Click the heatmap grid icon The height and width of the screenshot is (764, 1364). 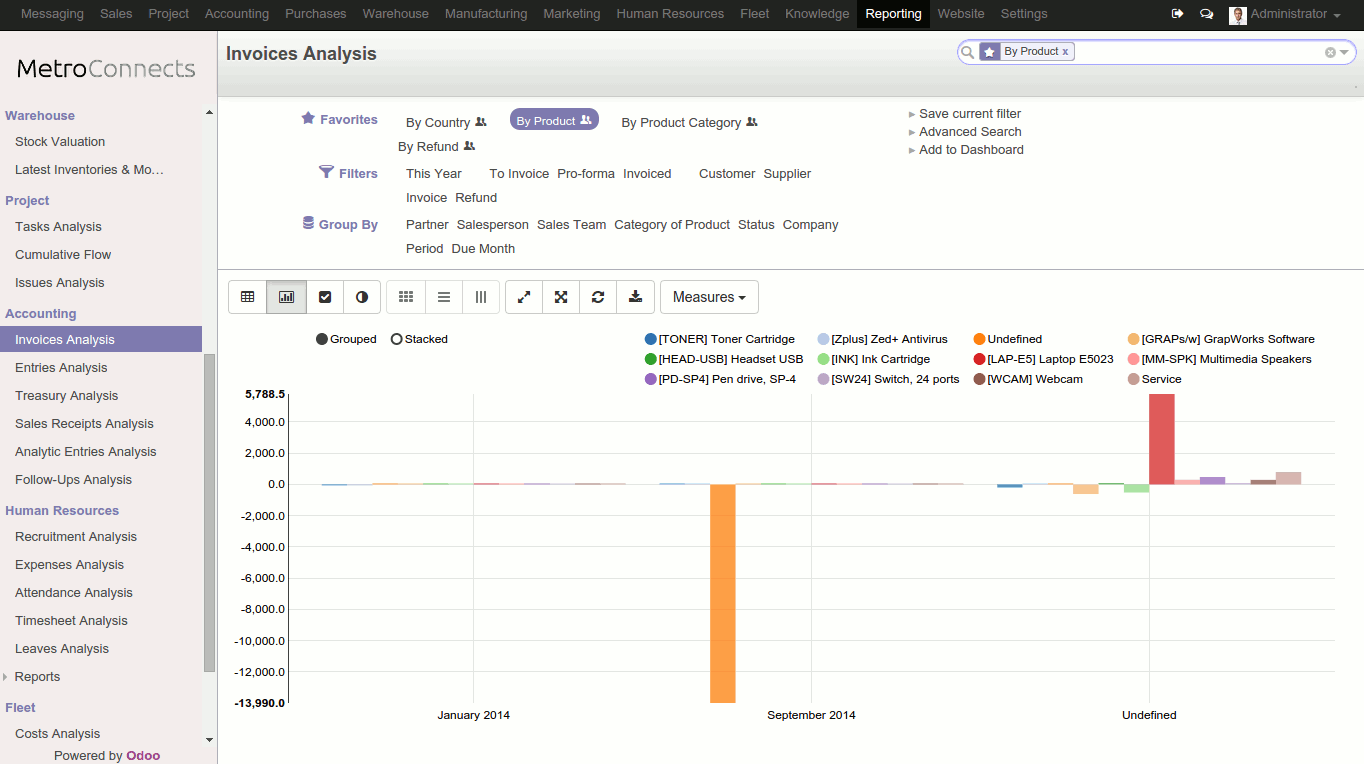[406, 297]
